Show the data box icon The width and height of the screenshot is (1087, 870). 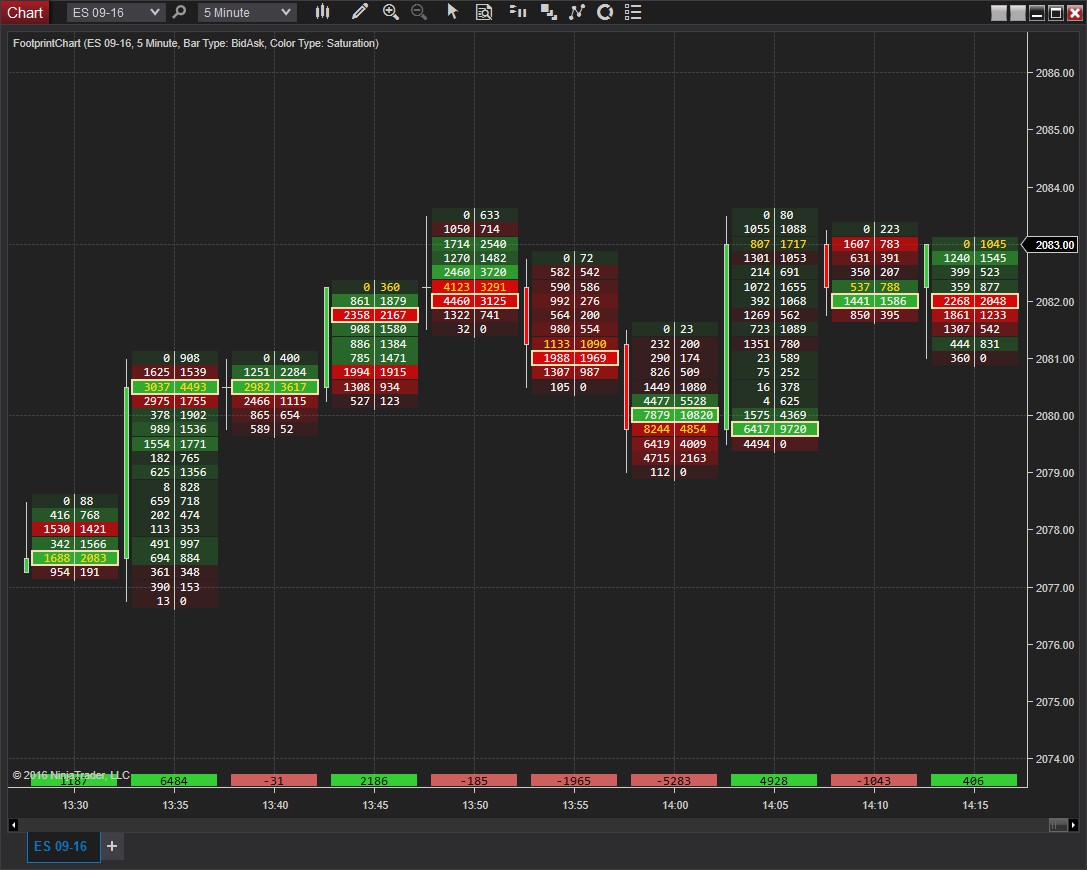point(484,12)
